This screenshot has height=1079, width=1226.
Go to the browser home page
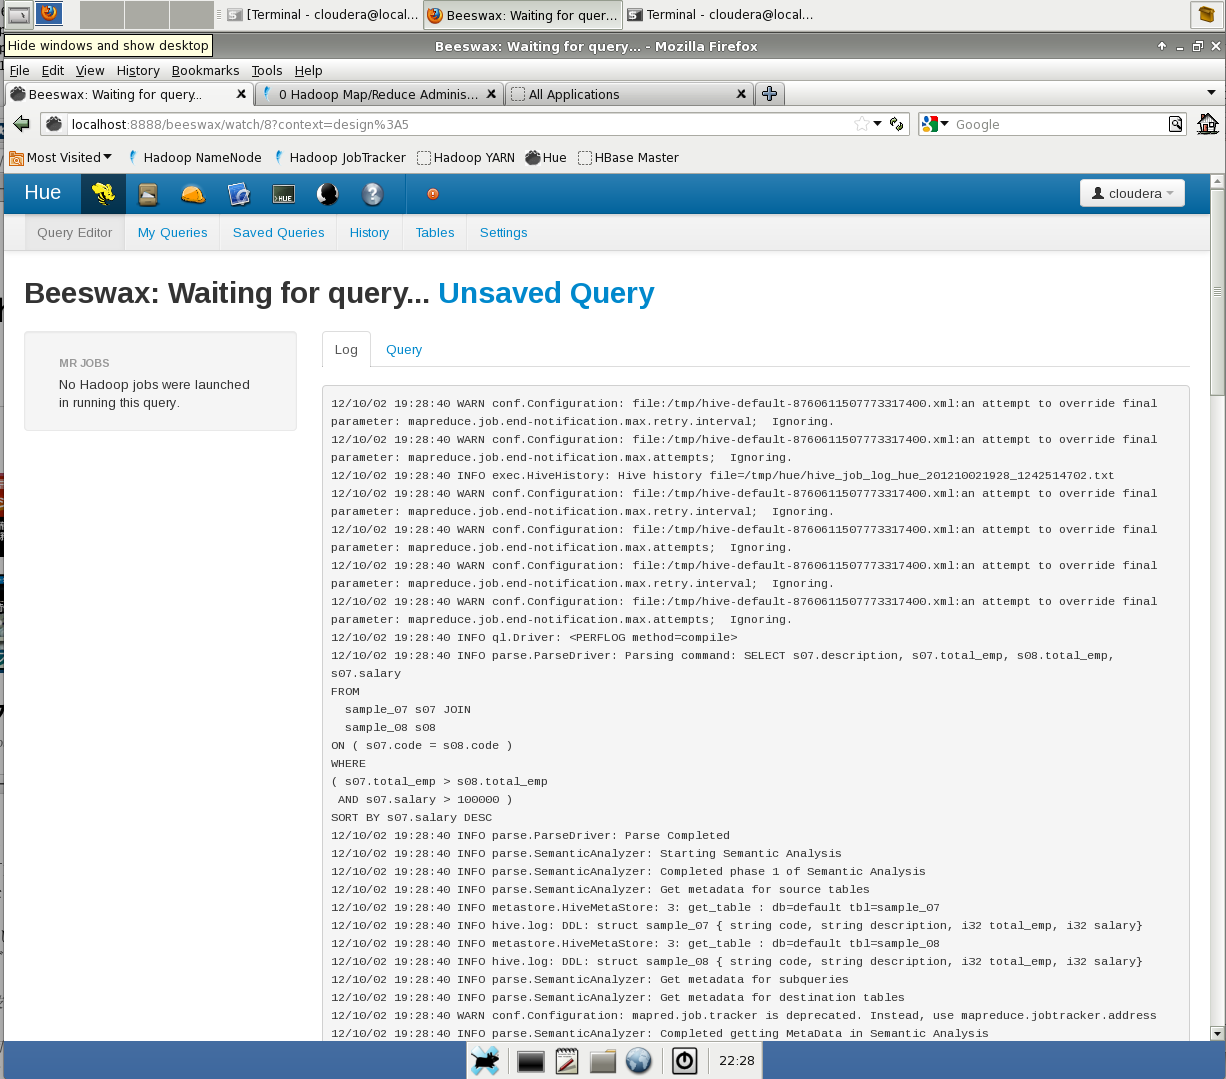[x=1208, y=124]
